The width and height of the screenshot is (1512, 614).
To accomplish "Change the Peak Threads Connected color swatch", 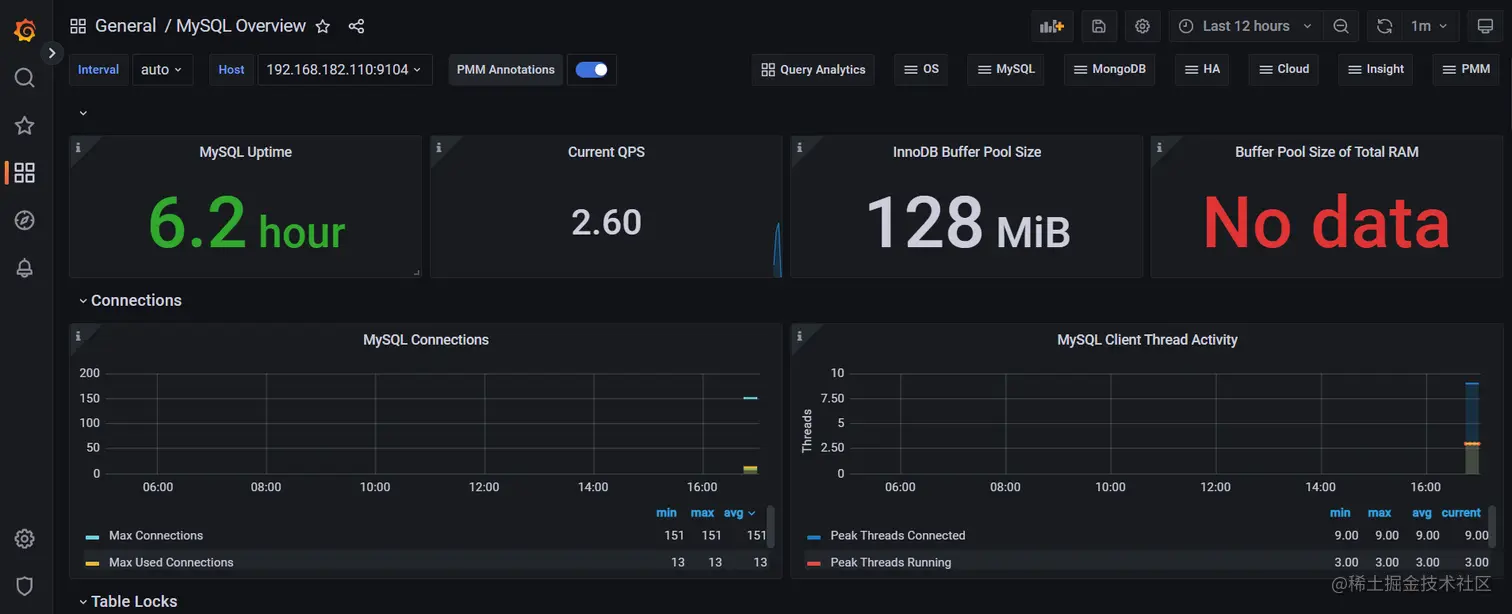I will pyautogui.click(x=813, y=537).
